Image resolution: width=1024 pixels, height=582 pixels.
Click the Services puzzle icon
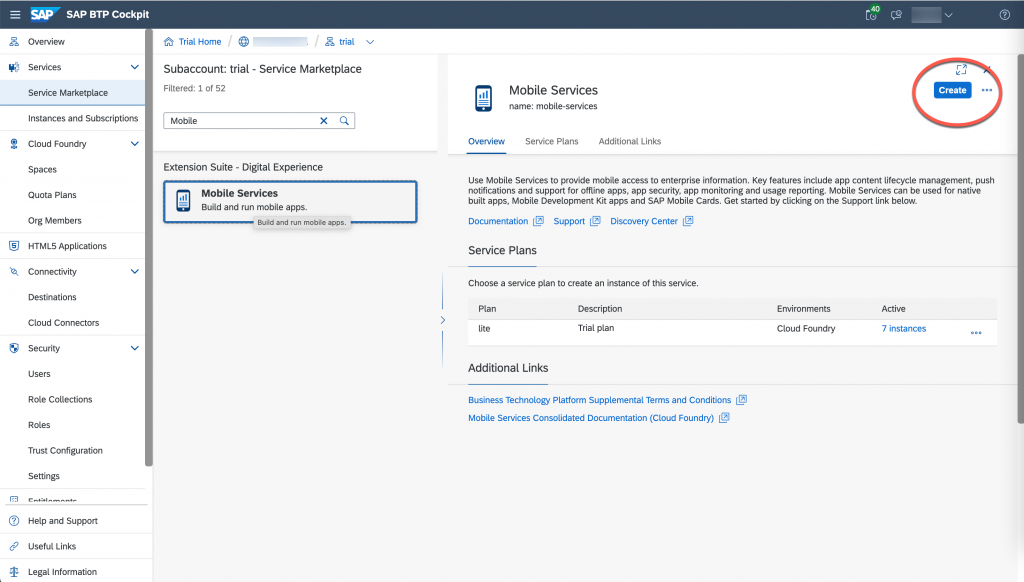[x=14, y=67]
